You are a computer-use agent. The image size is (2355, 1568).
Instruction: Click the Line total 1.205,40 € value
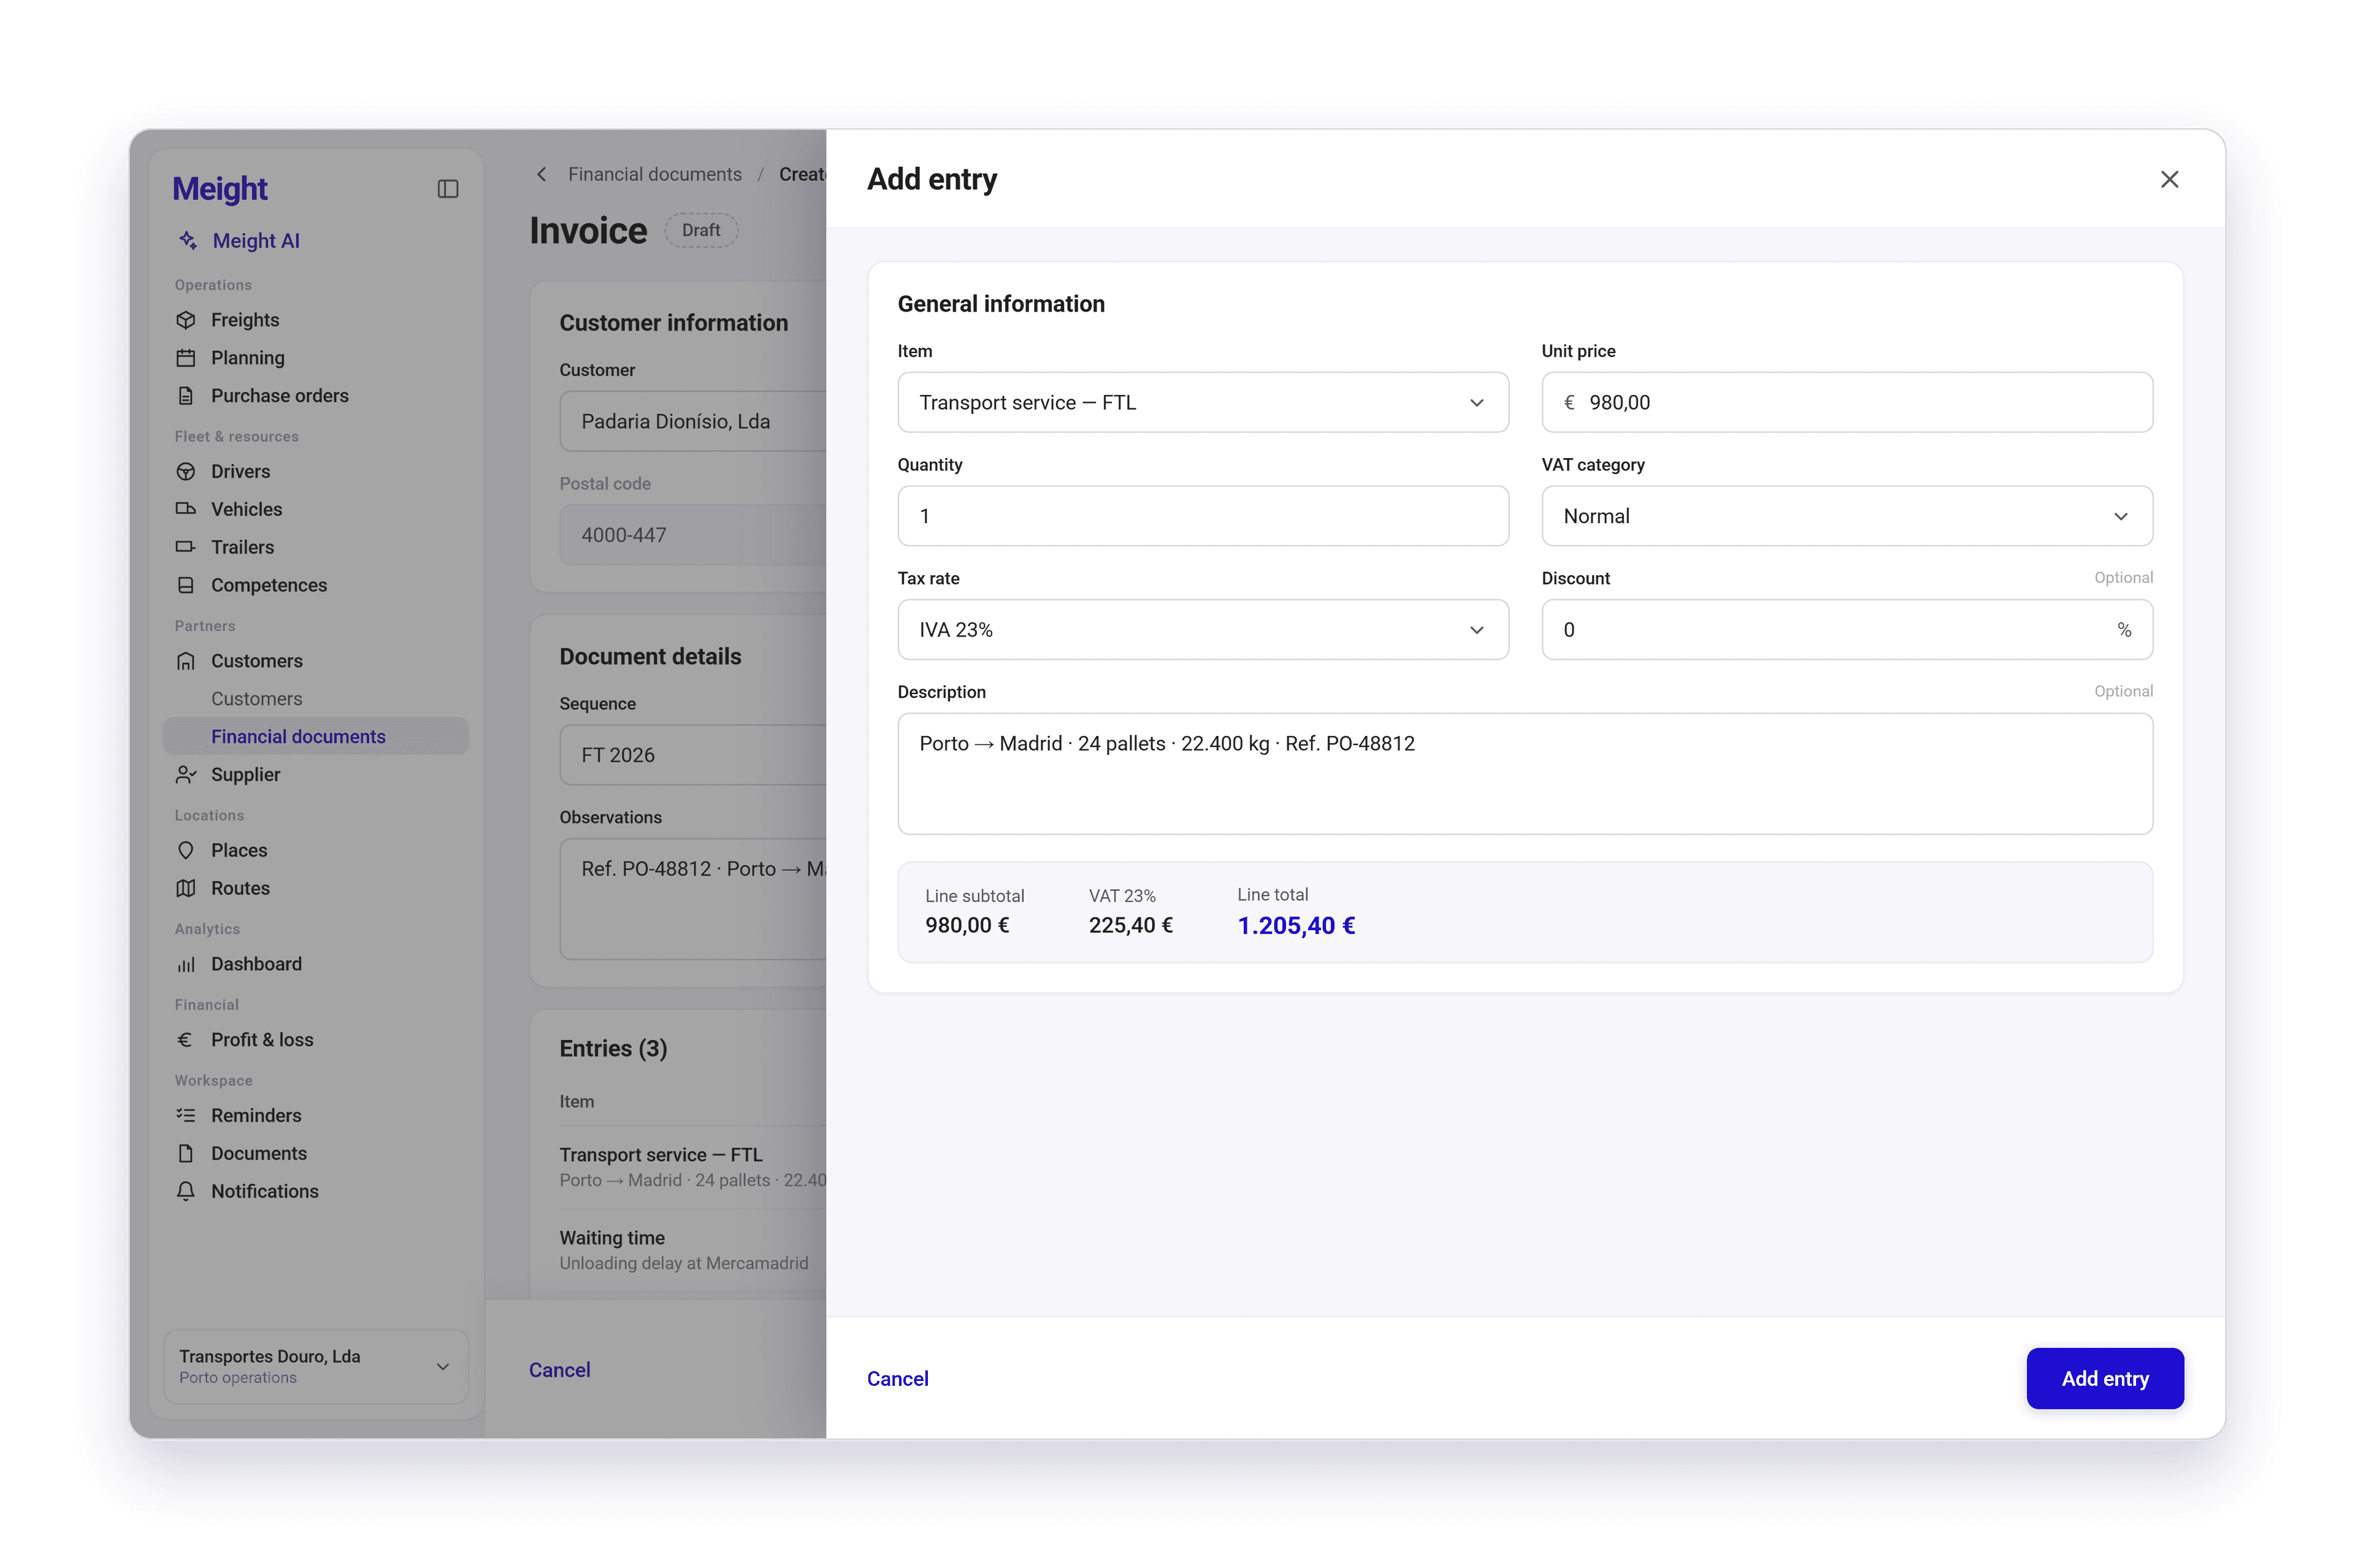click(1296, 926)
